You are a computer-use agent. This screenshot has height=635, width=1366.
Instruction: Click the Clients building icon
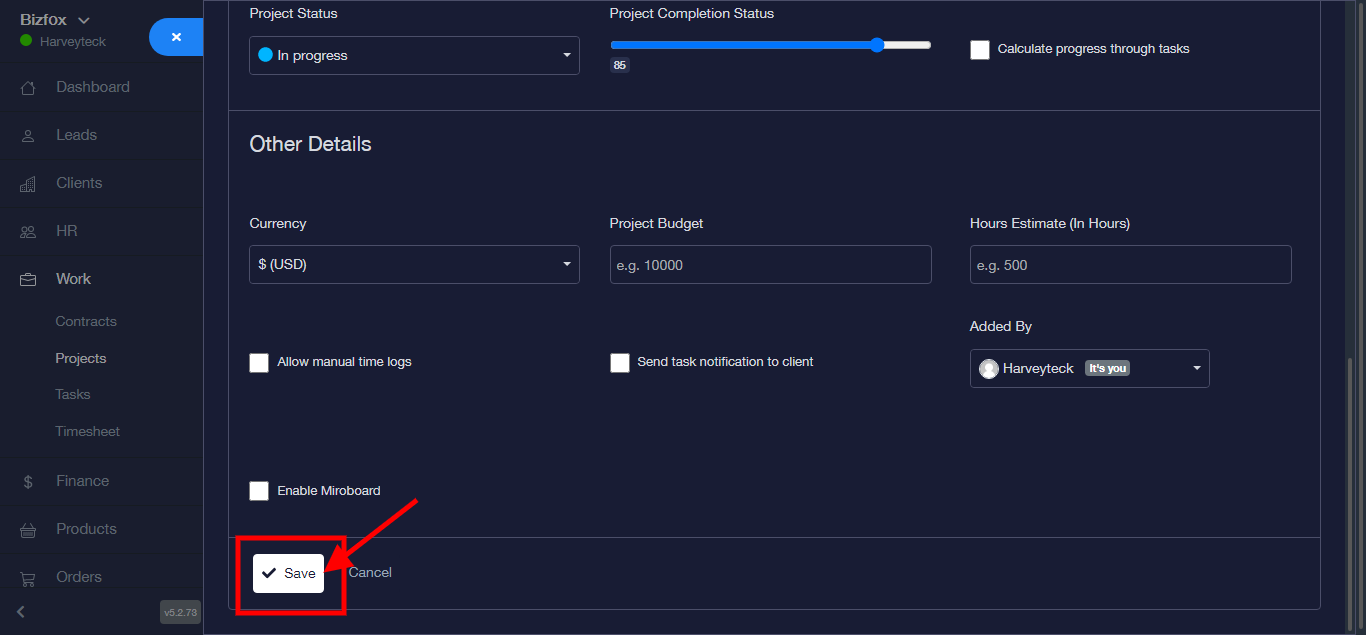pos(28,184)
